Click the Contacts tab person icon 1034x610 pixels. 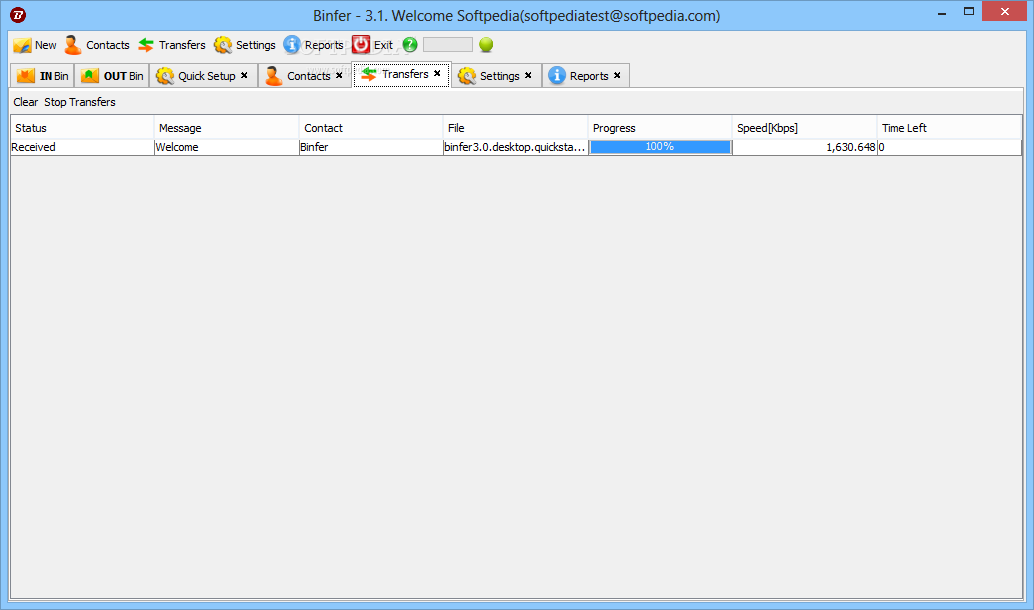[x=273, y=76]
